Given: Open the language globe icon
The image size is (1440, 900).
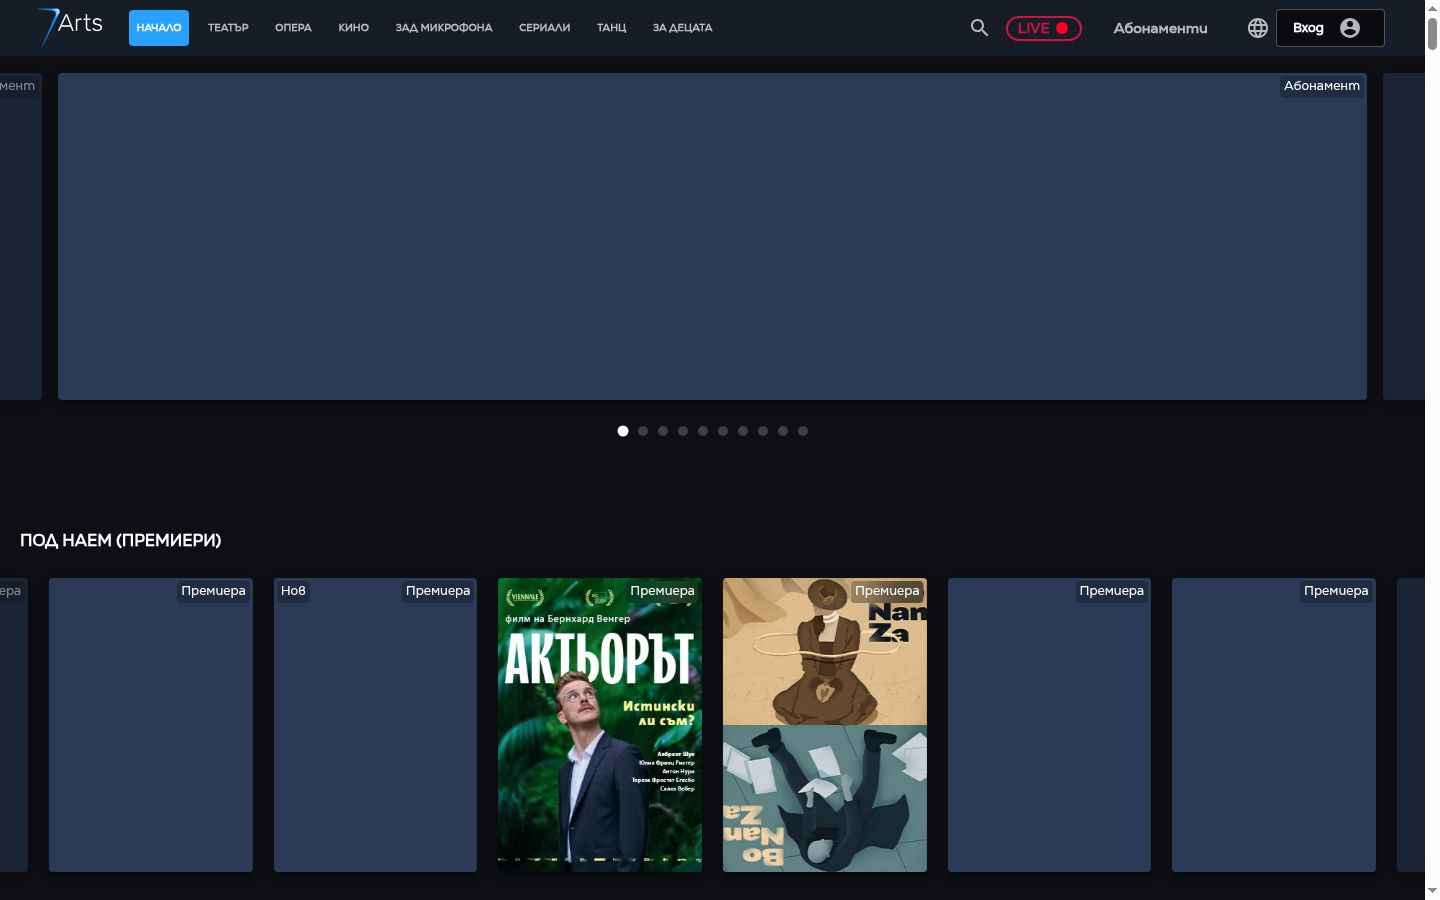Looking at the screenshot, I should point(1257,28).
